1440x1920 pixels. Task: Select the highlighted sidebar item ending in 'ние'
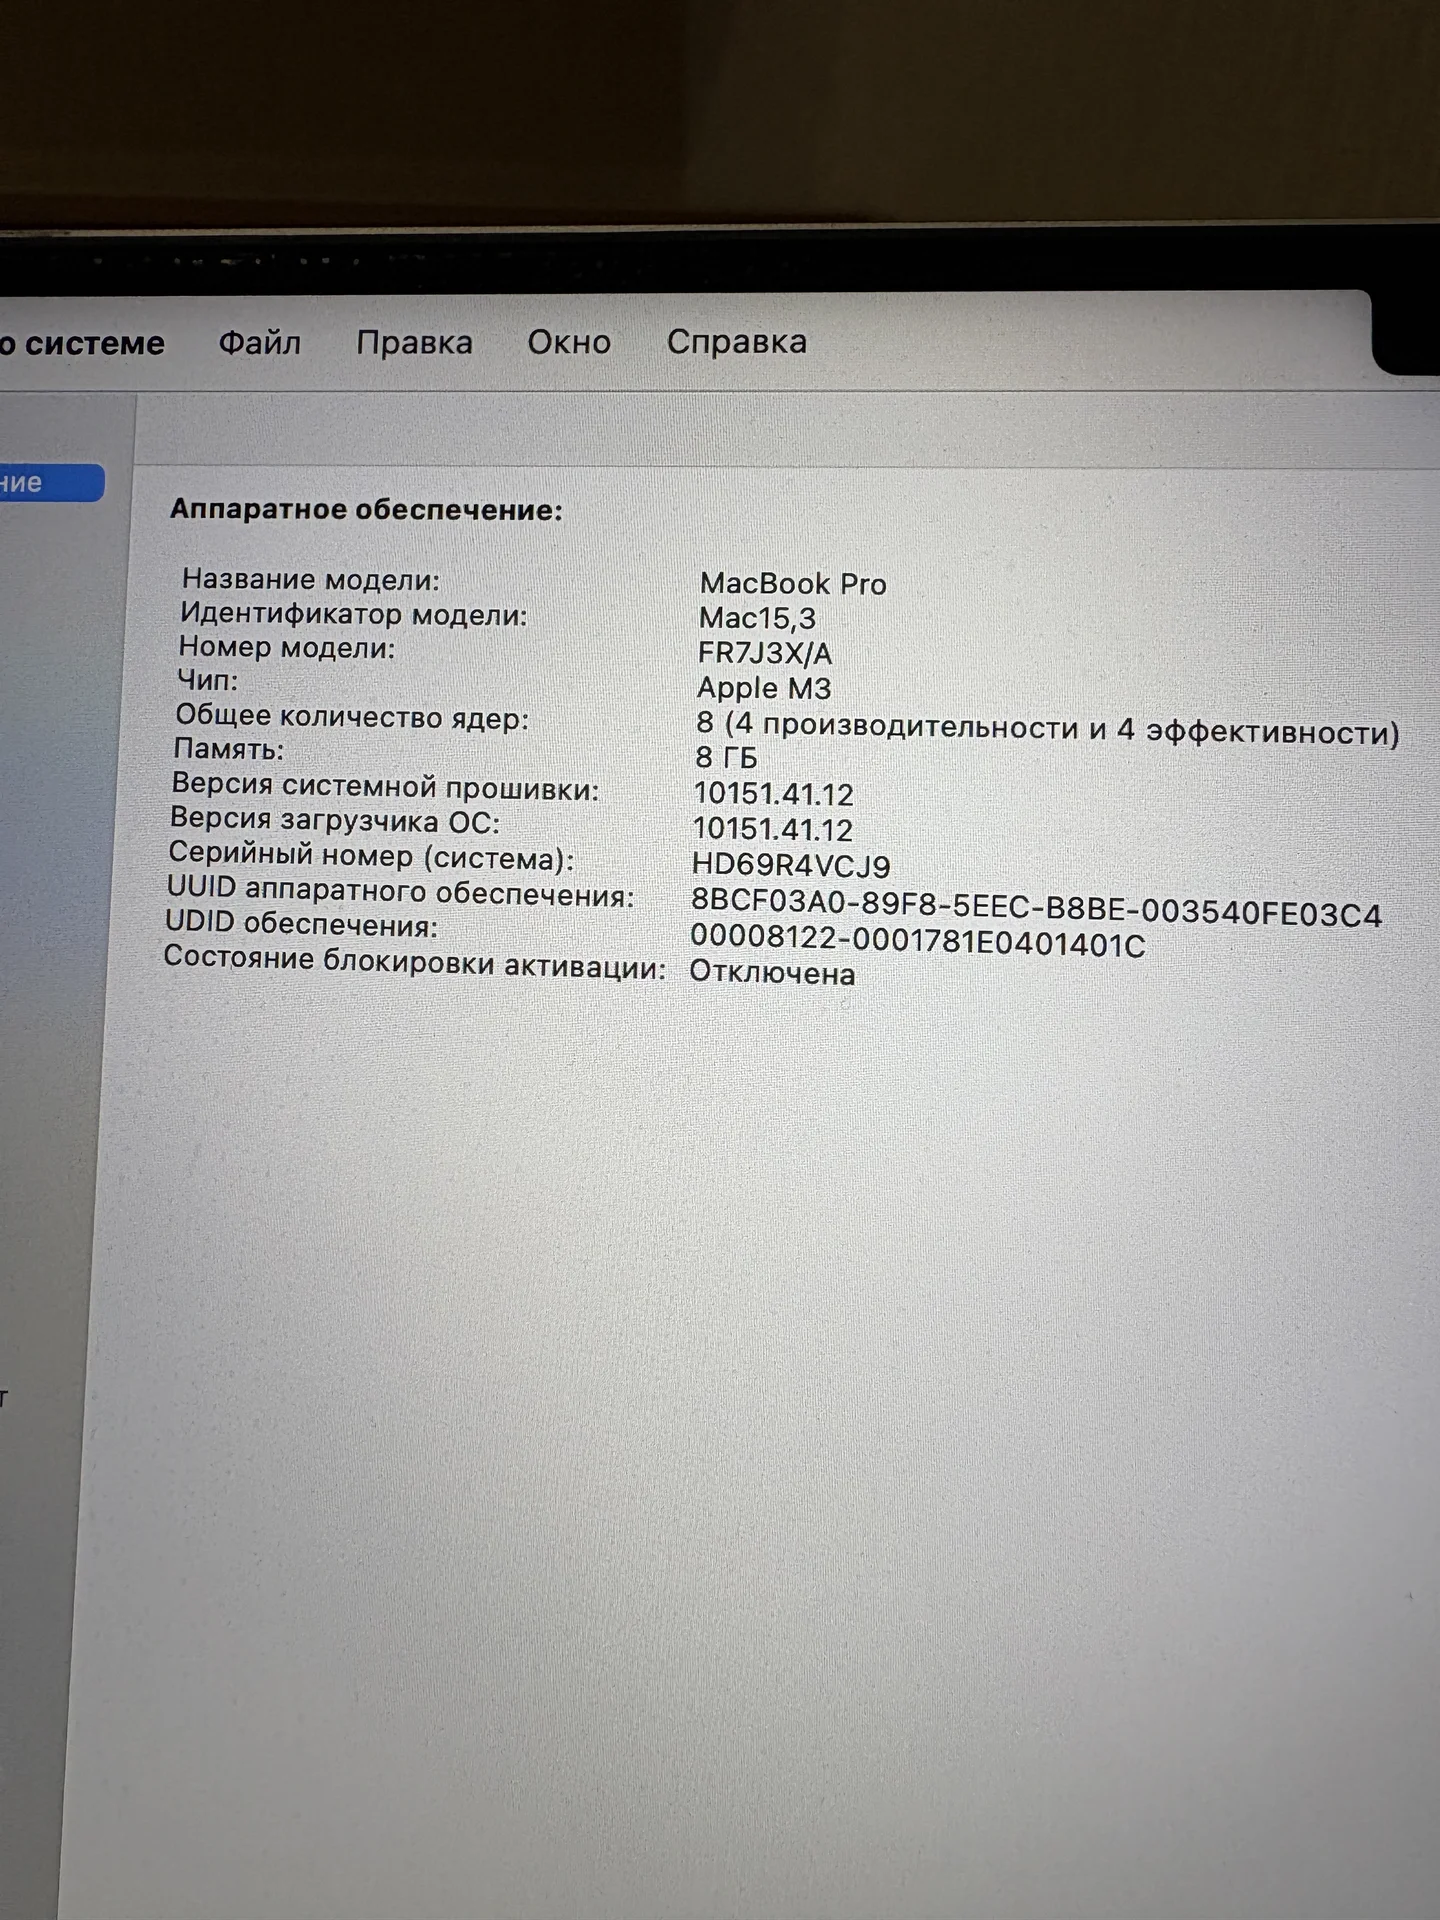[52, 483]
